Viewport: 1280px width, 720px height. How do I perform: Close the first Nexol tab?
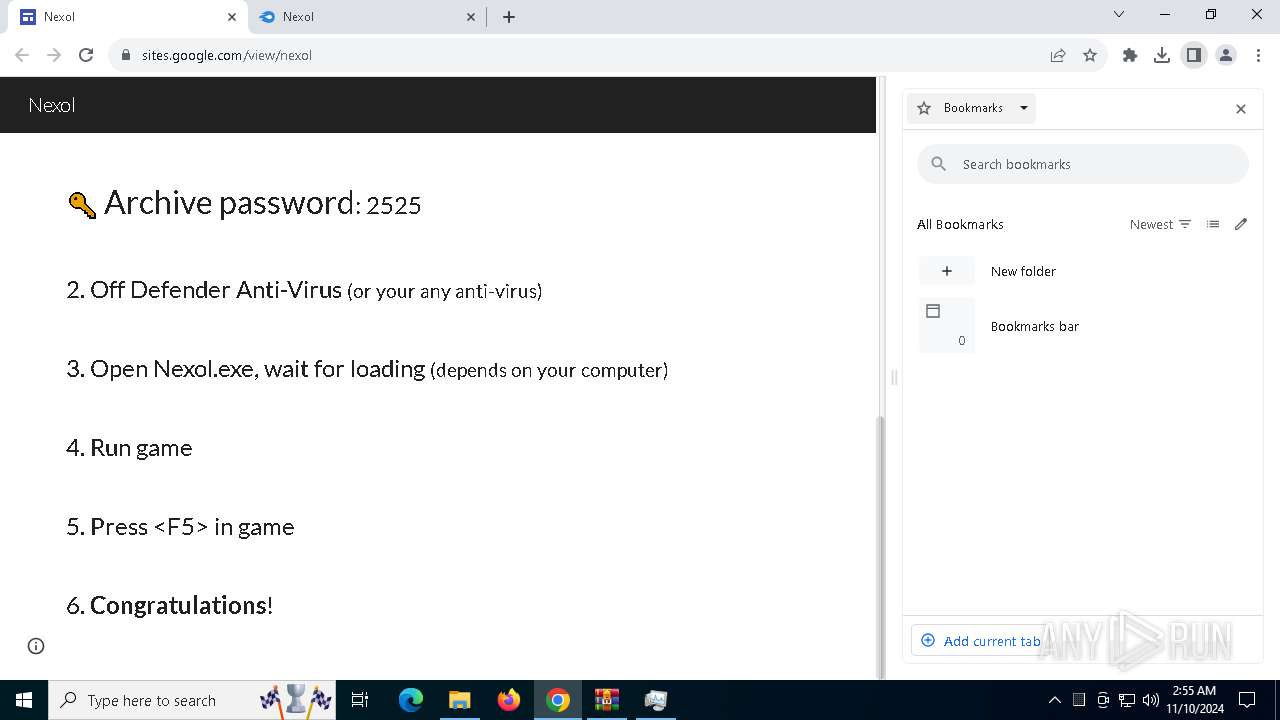233,17
